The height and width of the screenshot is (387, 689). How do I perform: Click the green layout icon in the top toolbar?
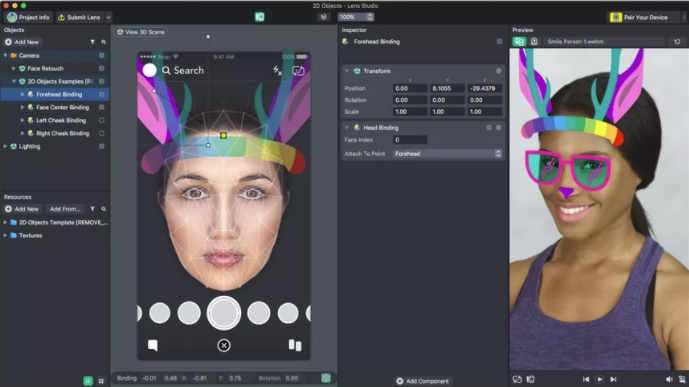coord(259,17)
